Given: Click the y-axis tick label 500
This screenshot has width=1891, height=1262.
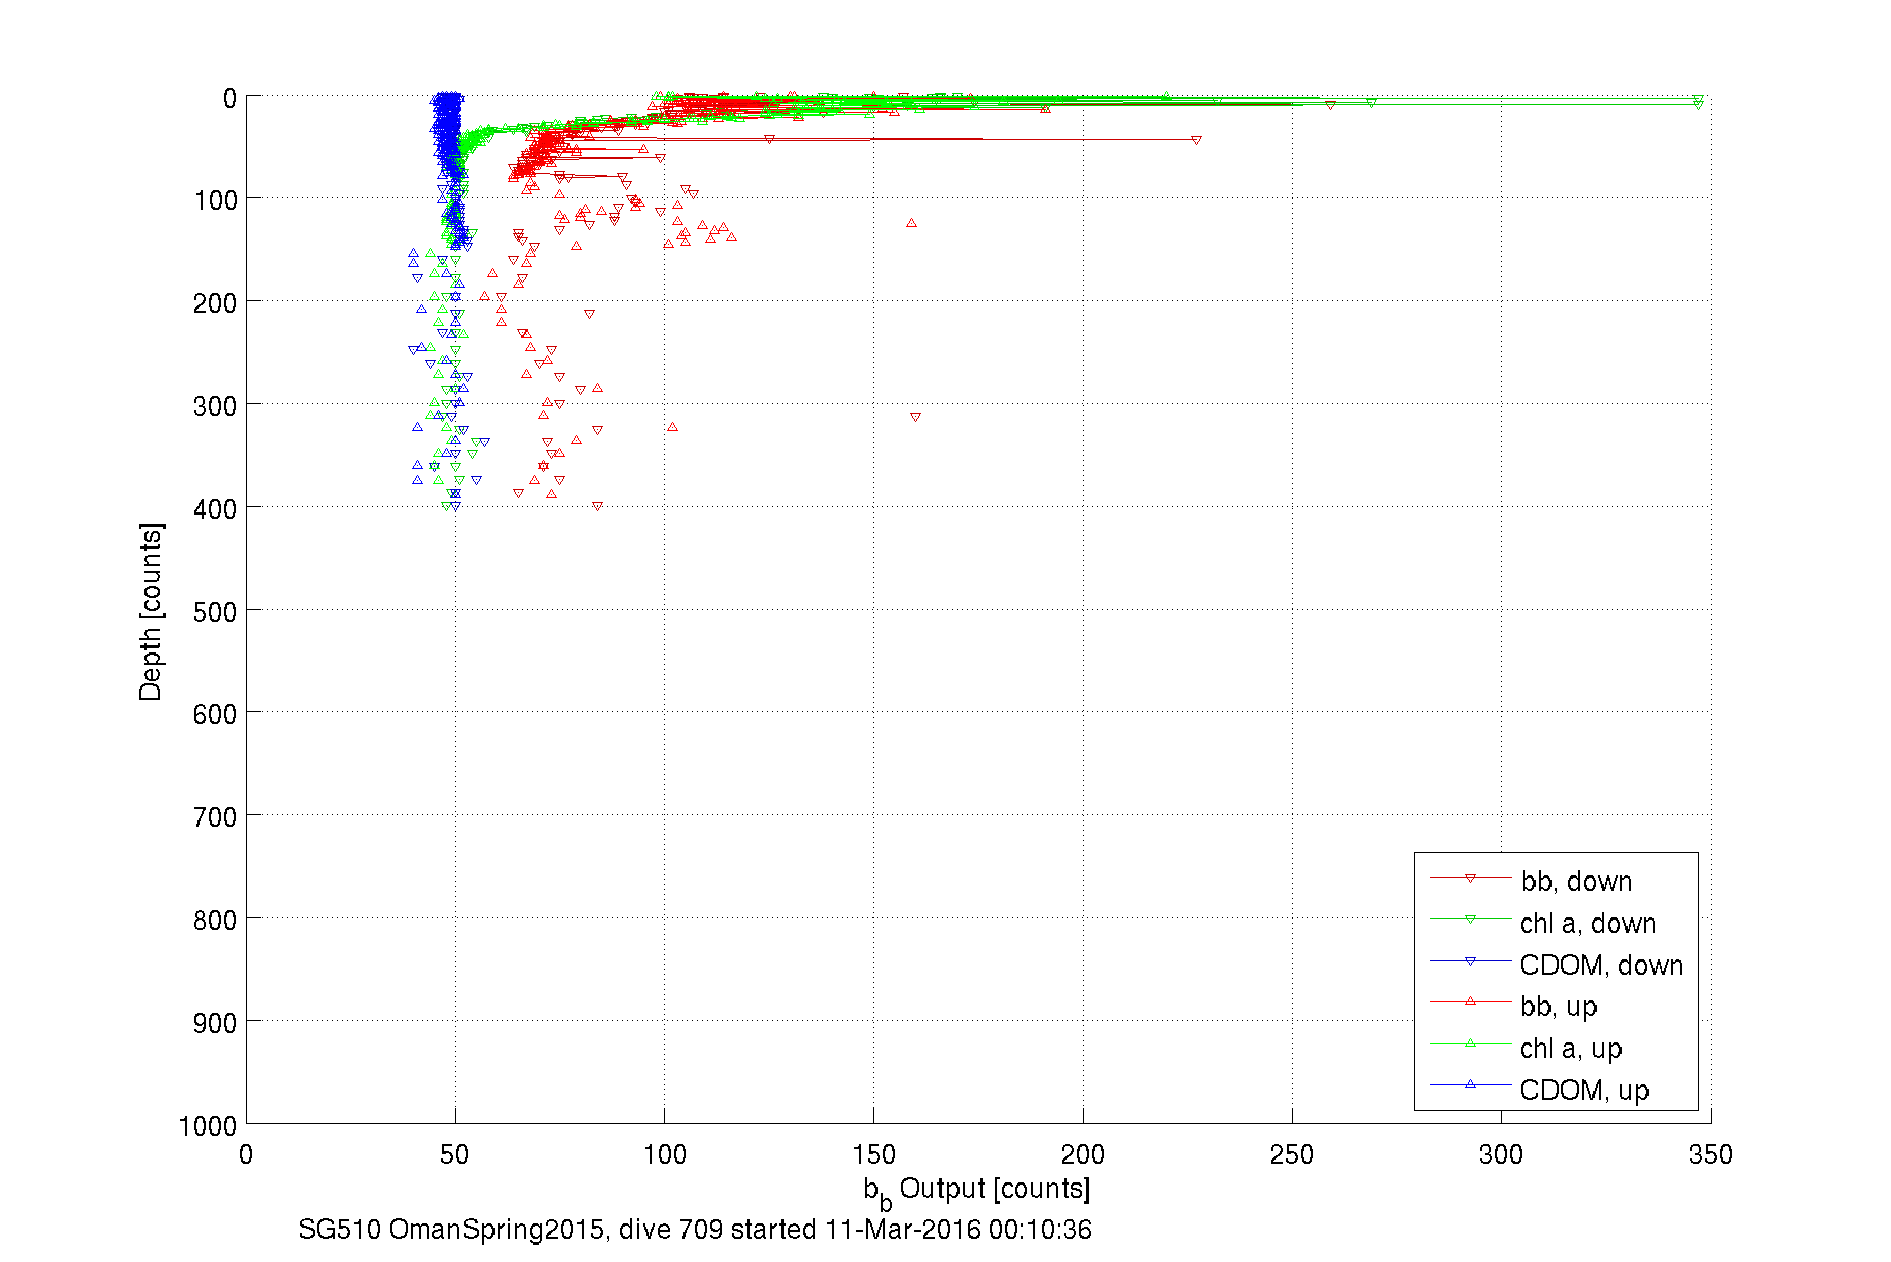Looking at the screenshot, I should [215, 611].
